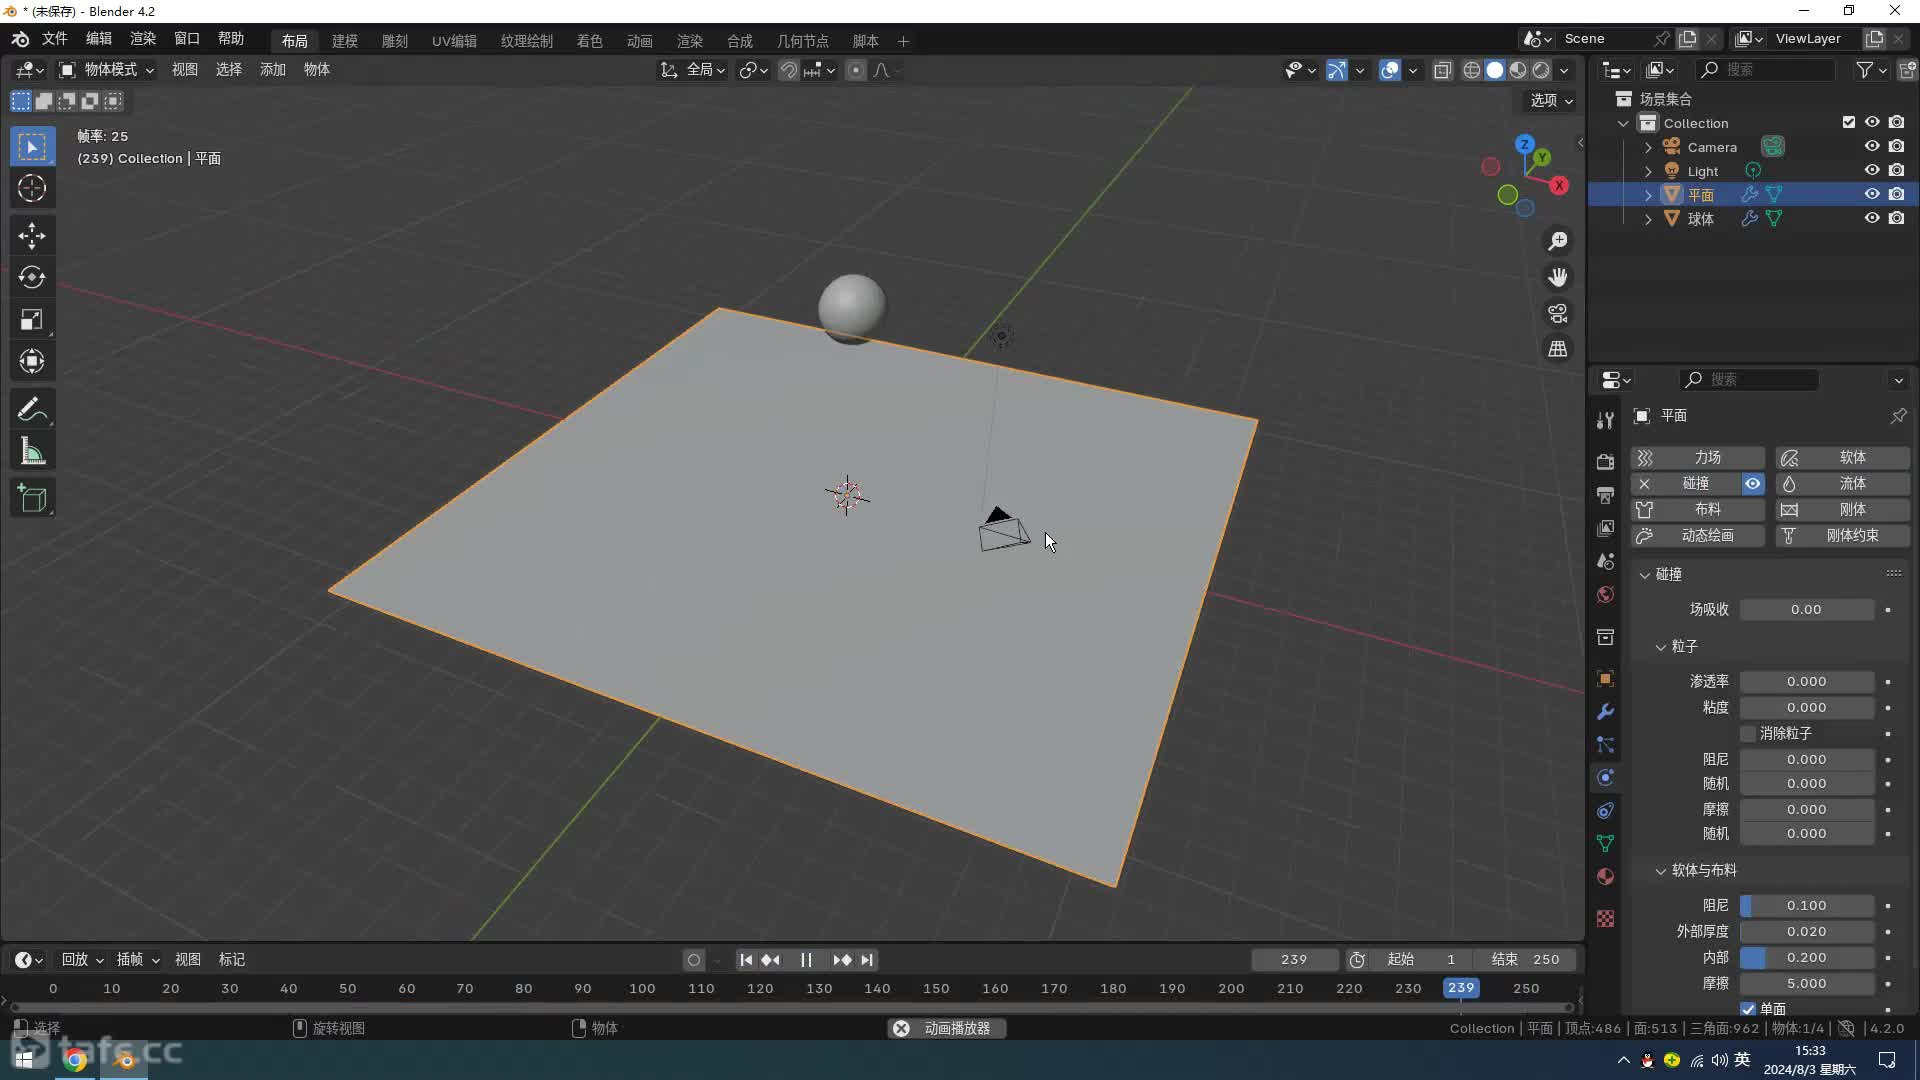Open the 文件 menu

pyautogui.click(x=54, y=39)
